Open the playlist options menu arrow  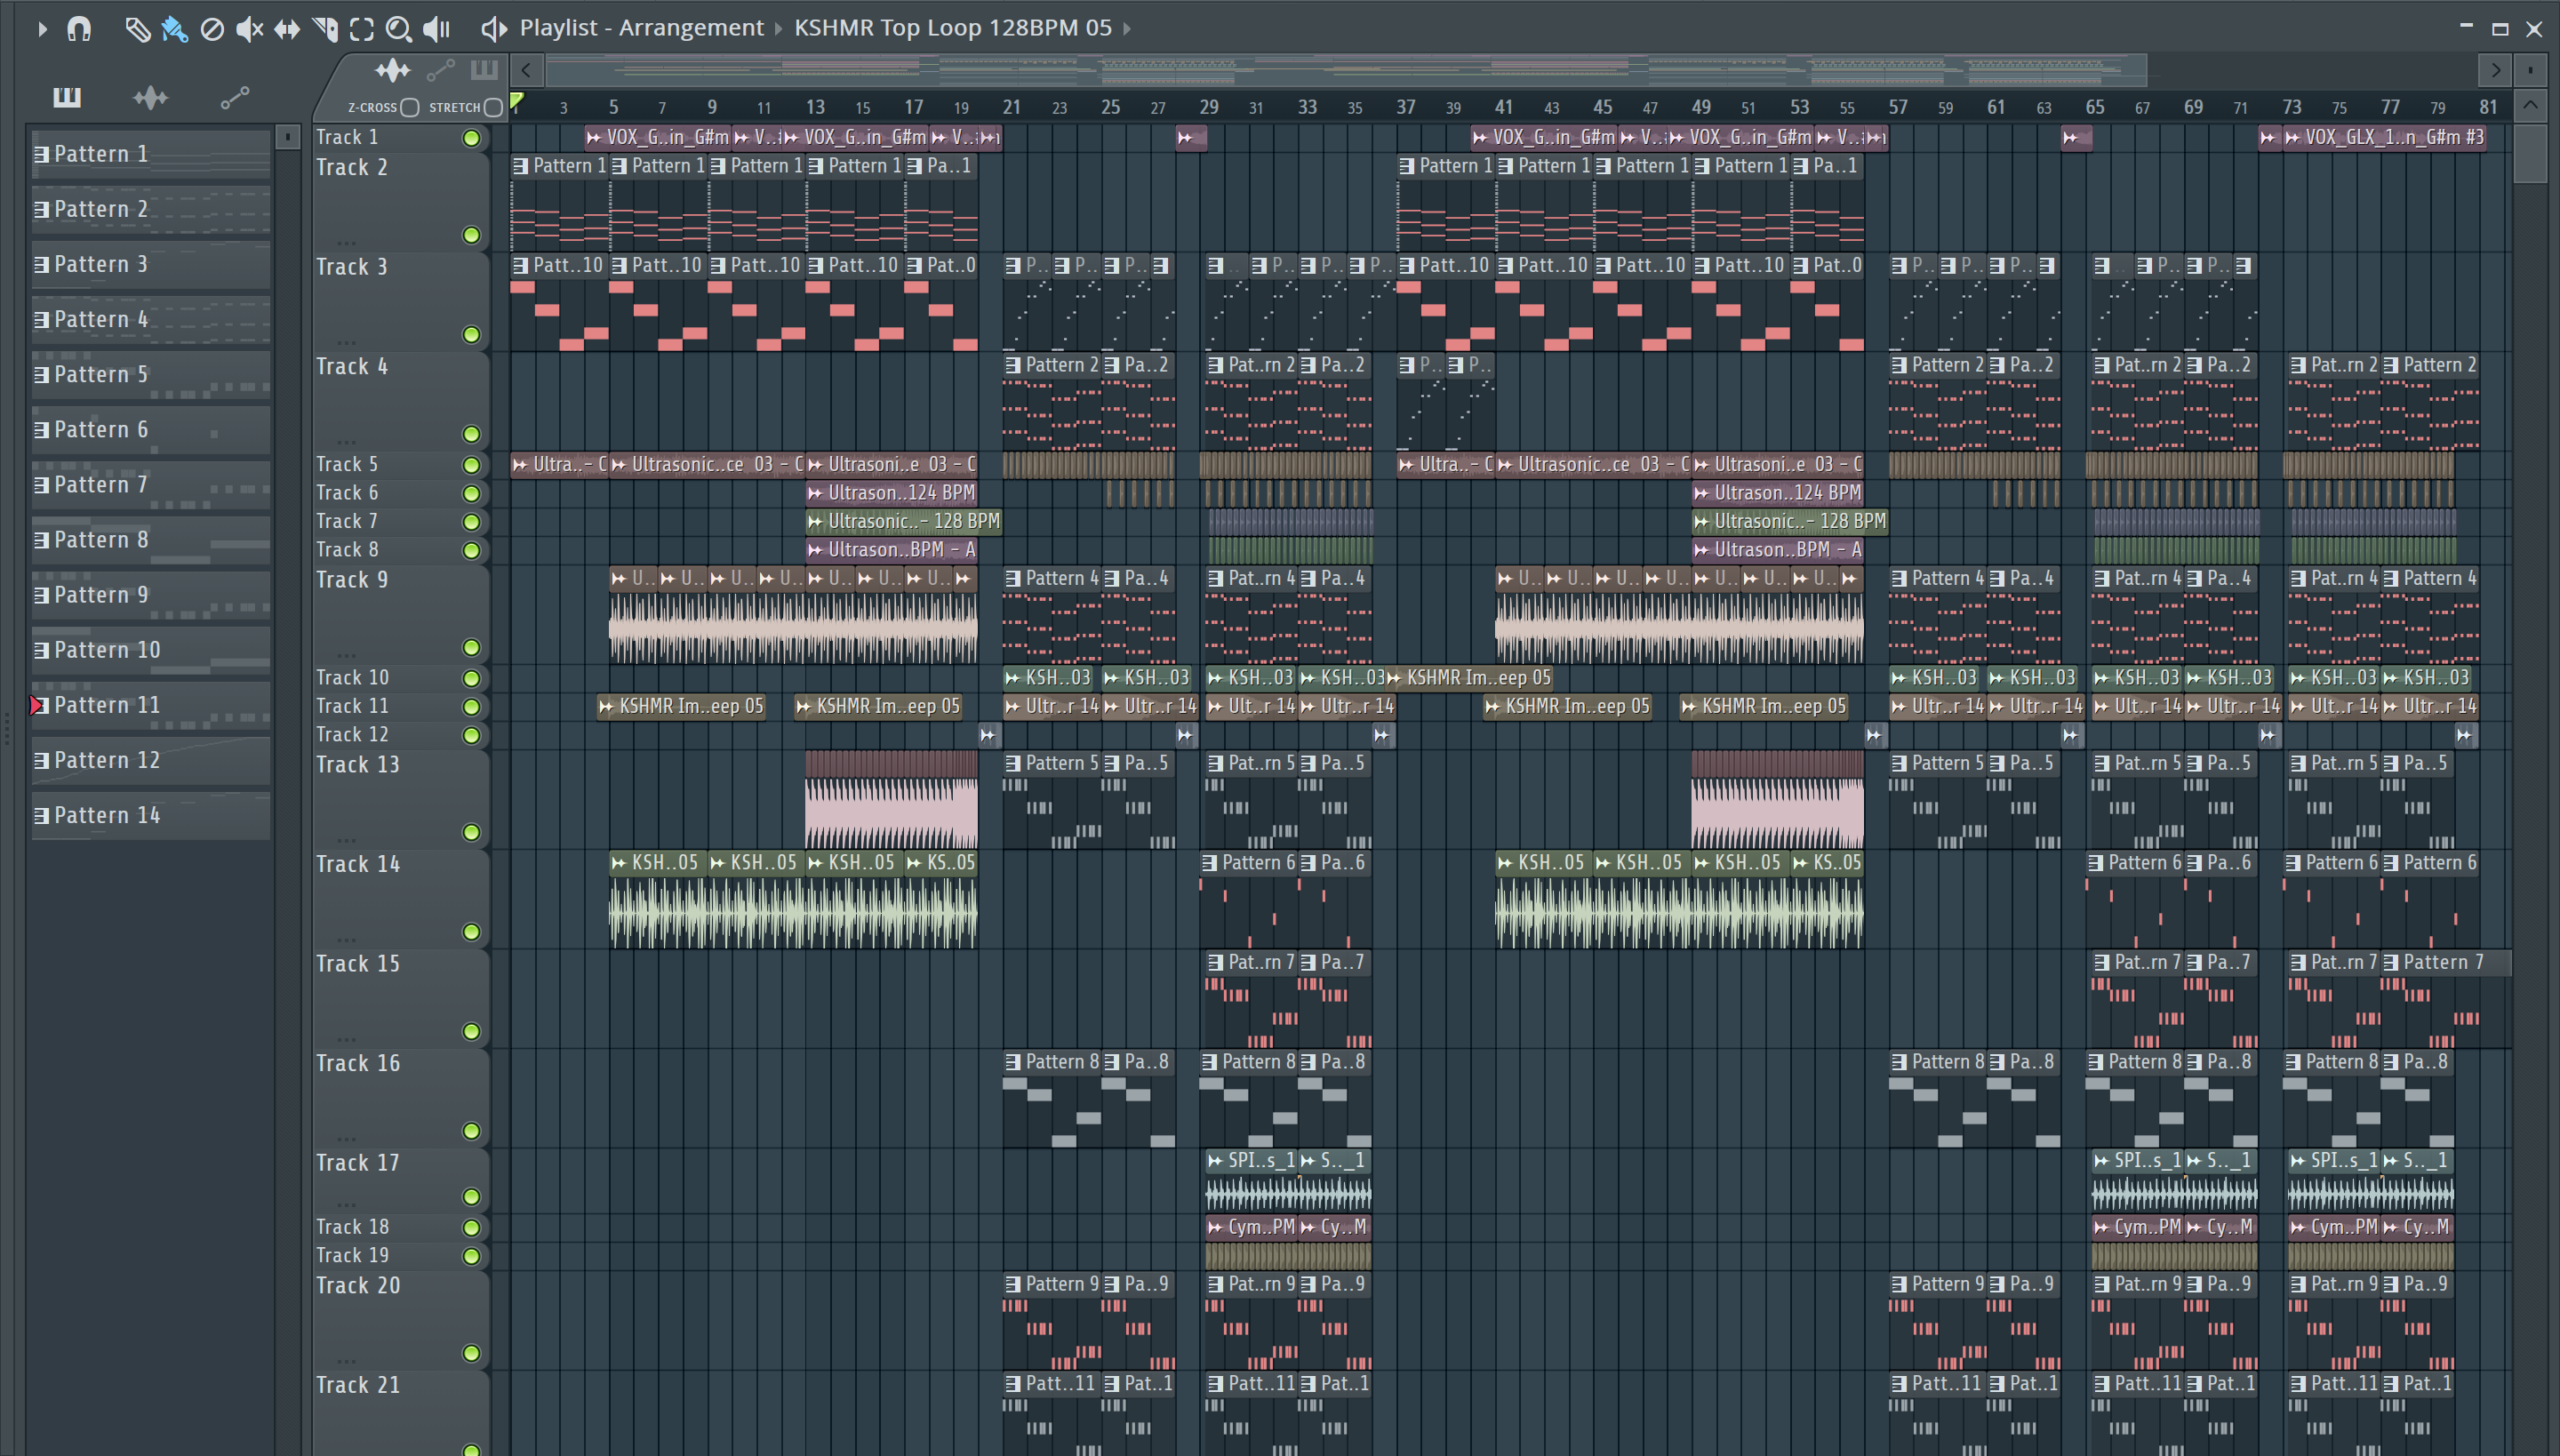(x=41, y=29)
